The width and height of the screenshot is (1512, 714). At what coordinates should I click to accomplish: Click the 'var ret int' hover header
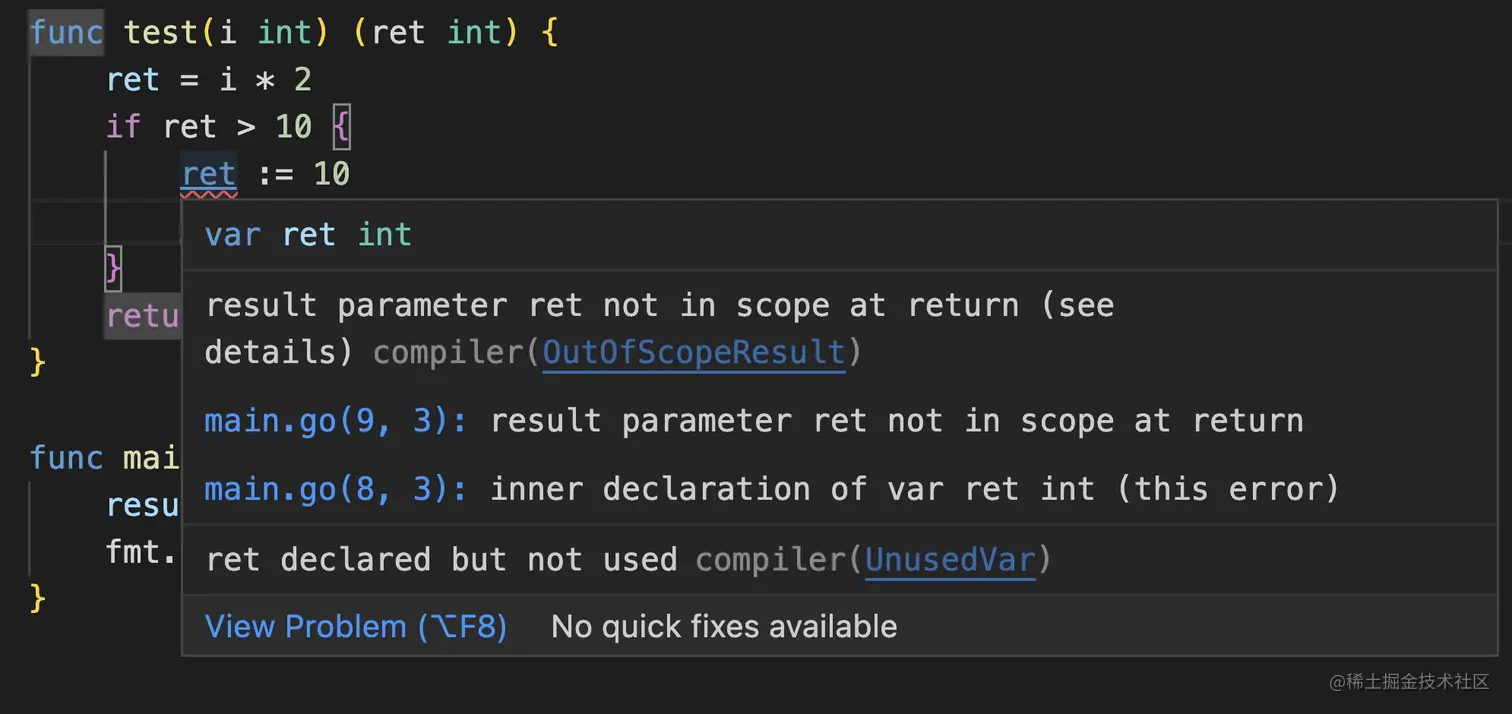tap(308, 235)
